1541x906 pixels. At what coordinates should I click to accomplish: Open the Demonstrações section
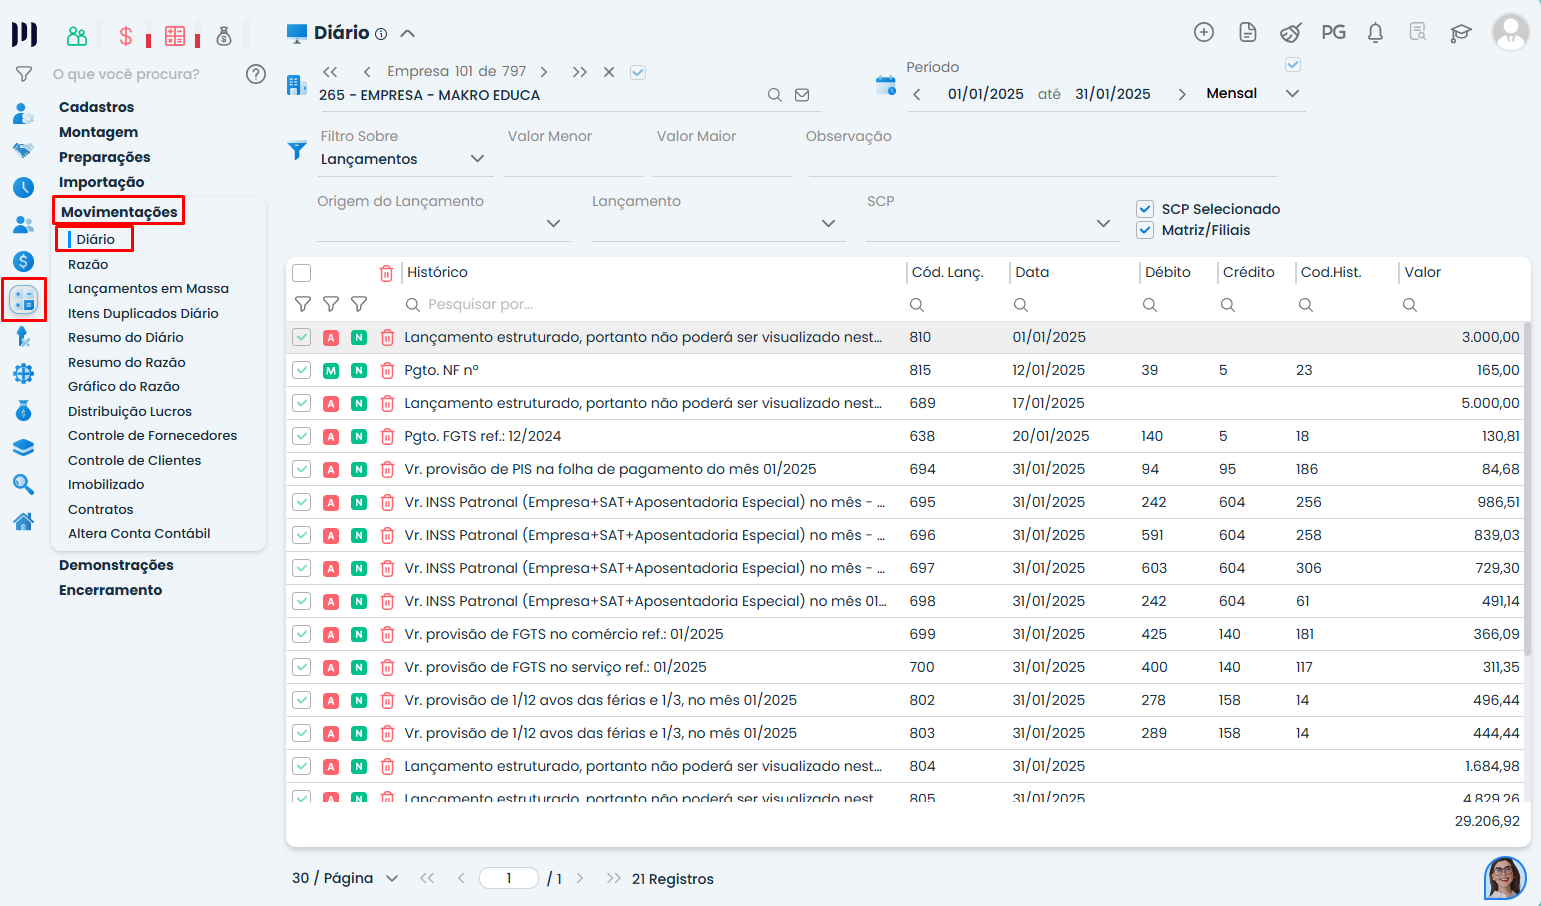point(116,566)
